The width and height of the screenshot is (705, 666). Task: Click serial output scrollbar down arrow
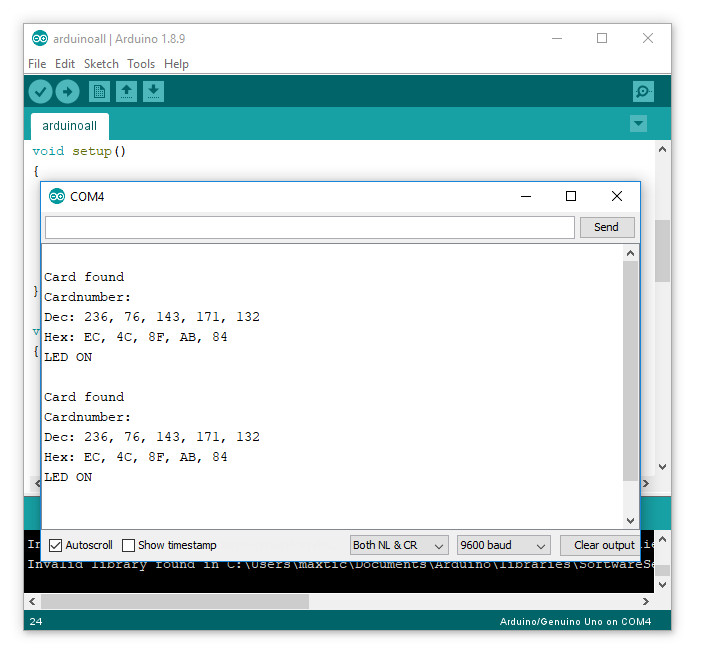coord(630,521)
